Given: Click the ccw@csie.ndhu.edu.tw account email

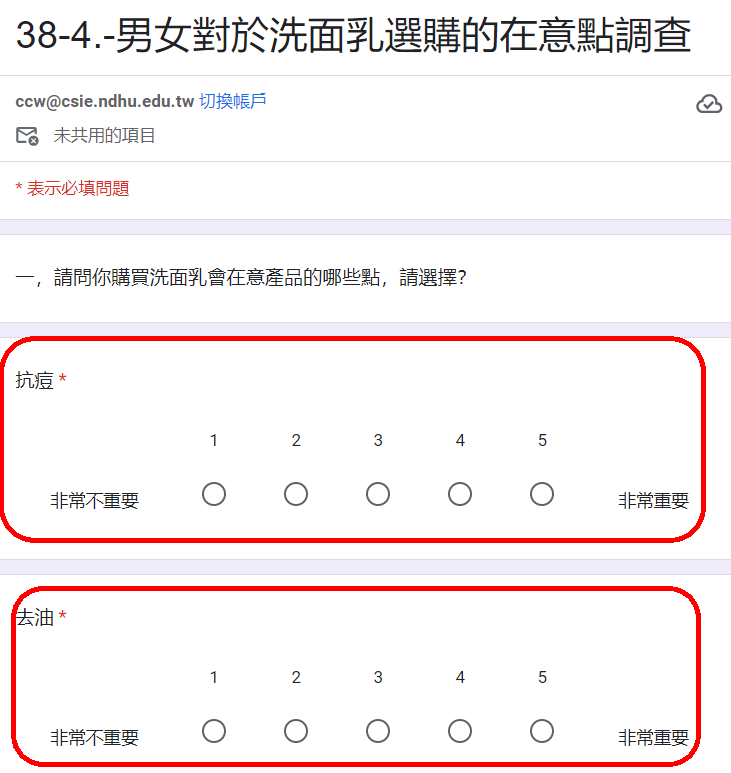Looking at the screenshot, I should coord(104,101).
